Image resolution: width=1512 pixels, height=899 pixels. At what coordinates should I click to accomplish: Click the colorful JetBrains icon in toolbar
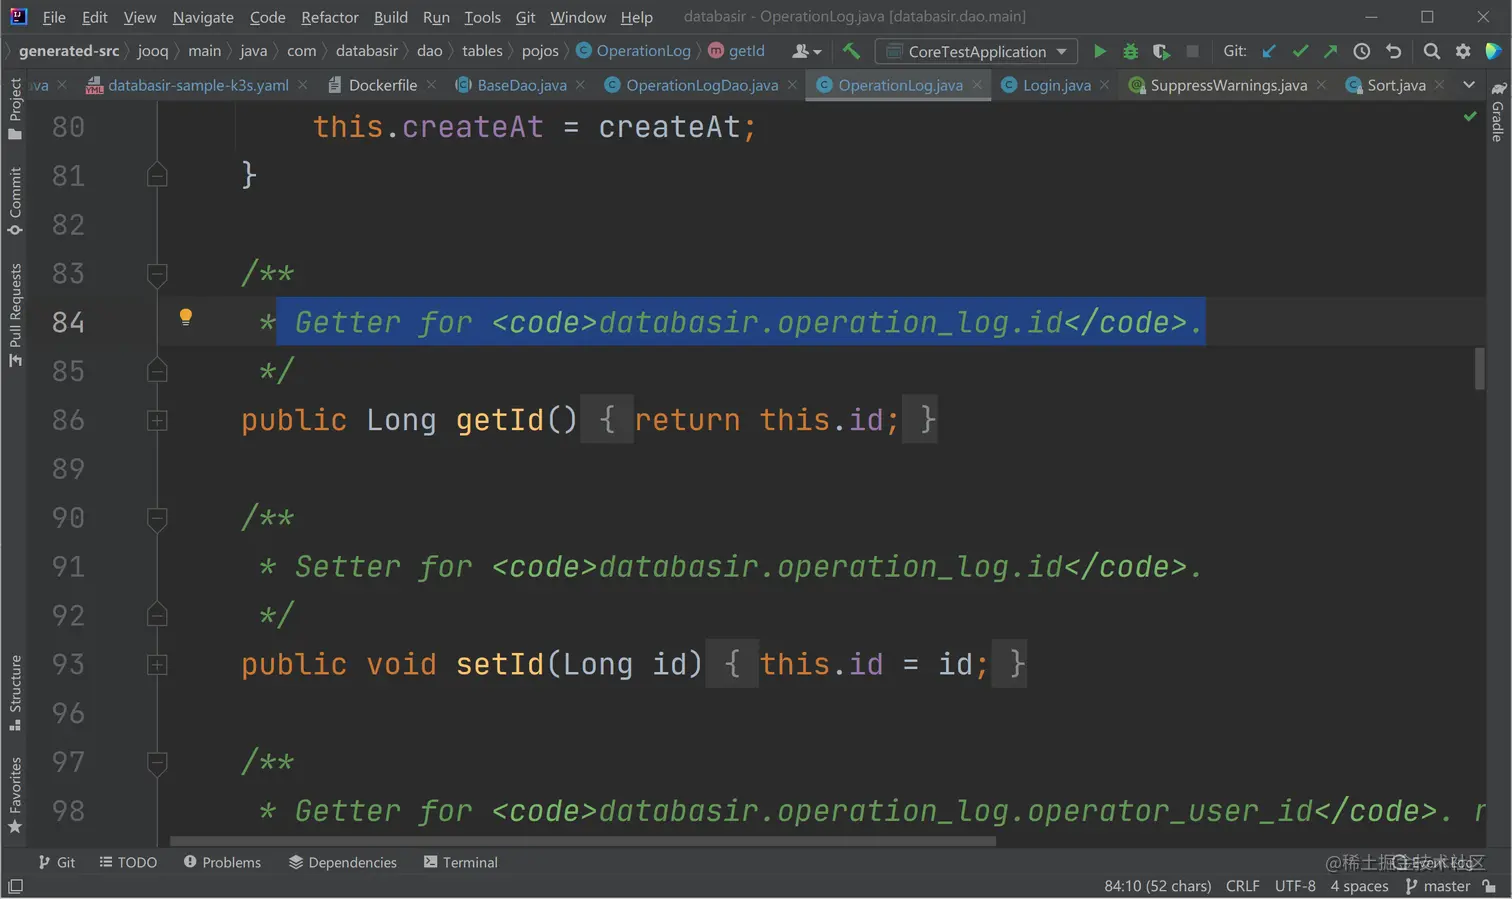[x=1493, y=51]
